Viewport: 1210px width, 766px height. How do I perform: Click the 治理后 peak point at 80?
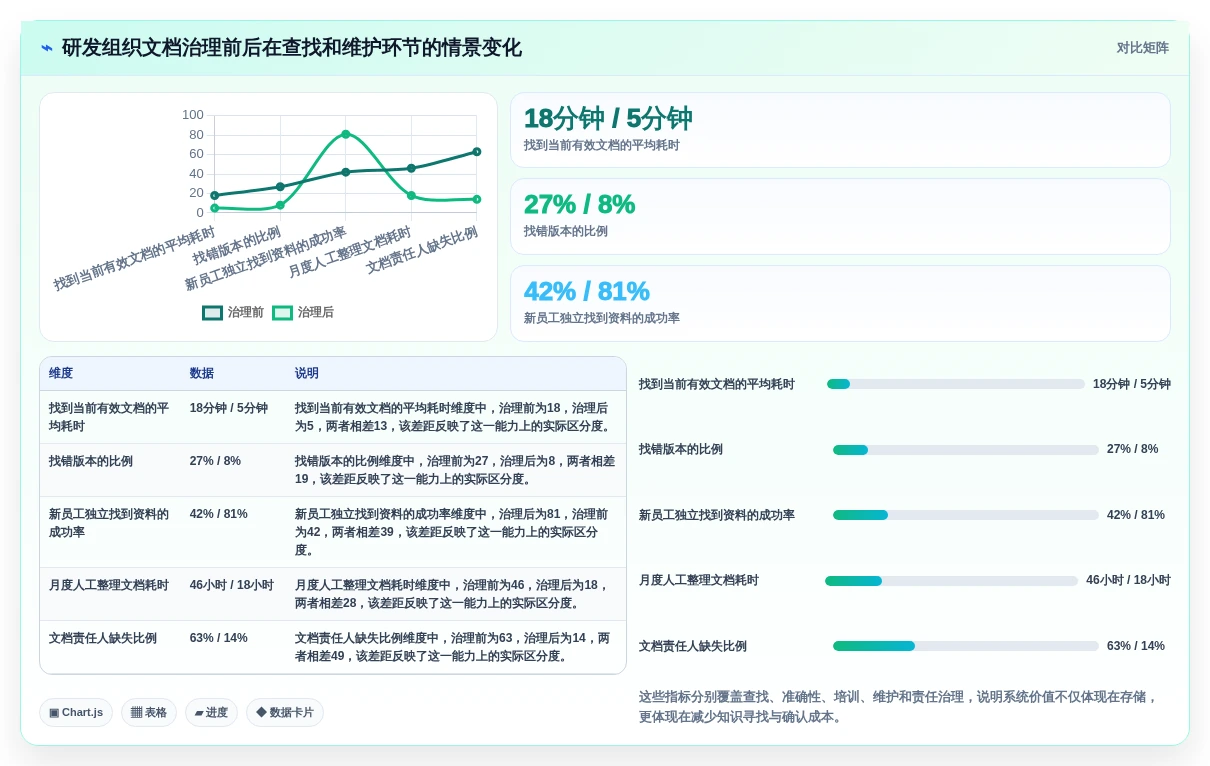pos(346,134)
